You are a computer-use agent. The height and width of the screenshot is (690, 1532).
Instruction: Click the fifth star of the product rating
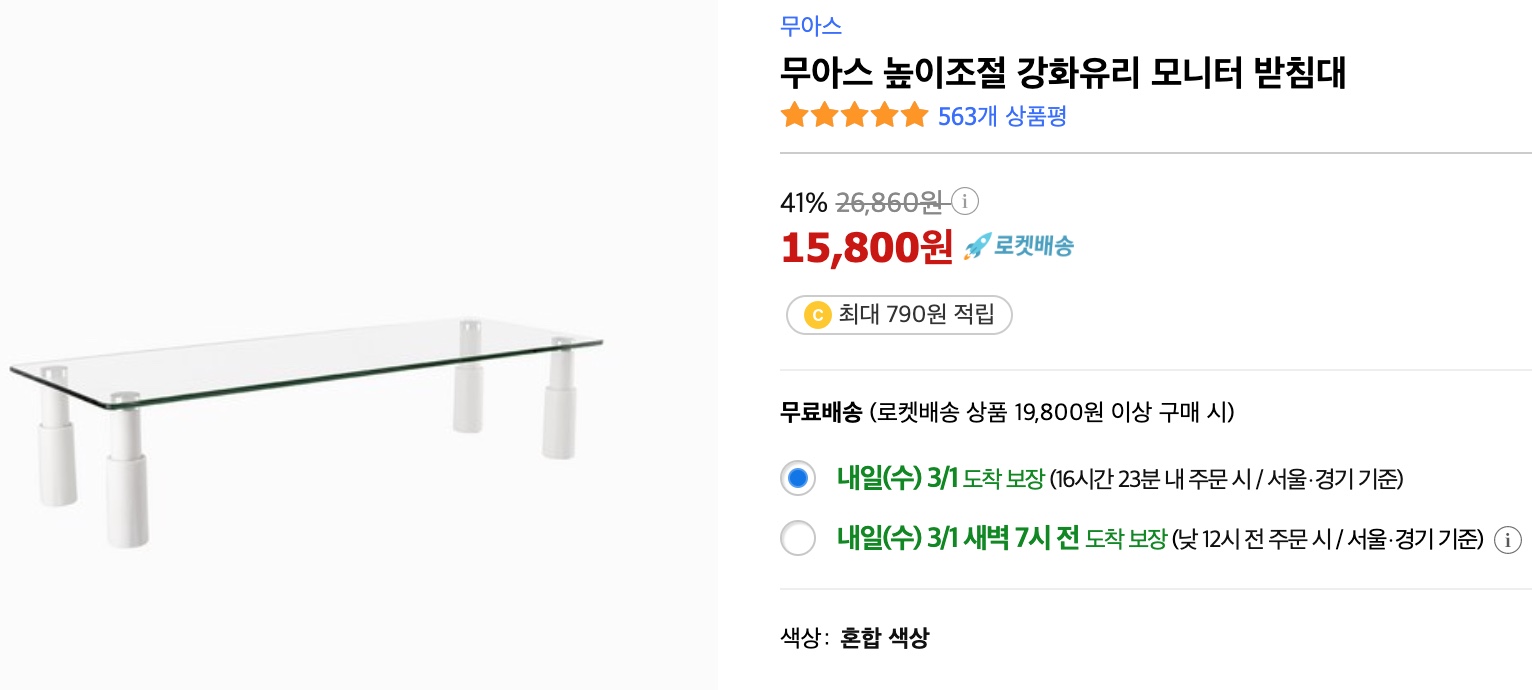tap(915, 115)
